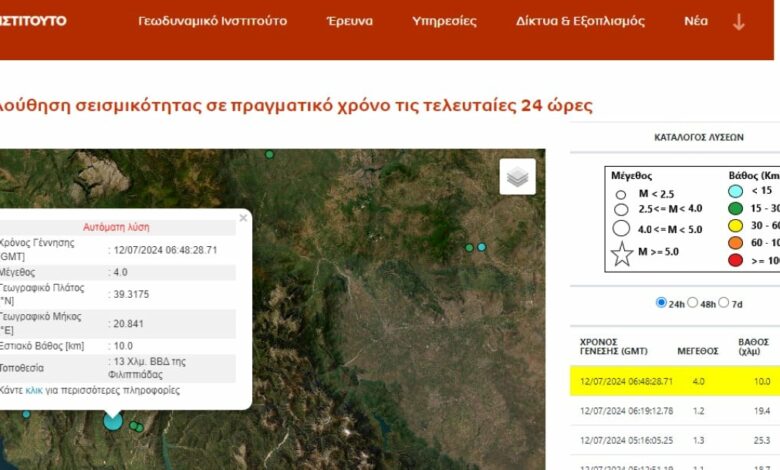Click the latitude value 39.3175 in popup

point(131,294)
